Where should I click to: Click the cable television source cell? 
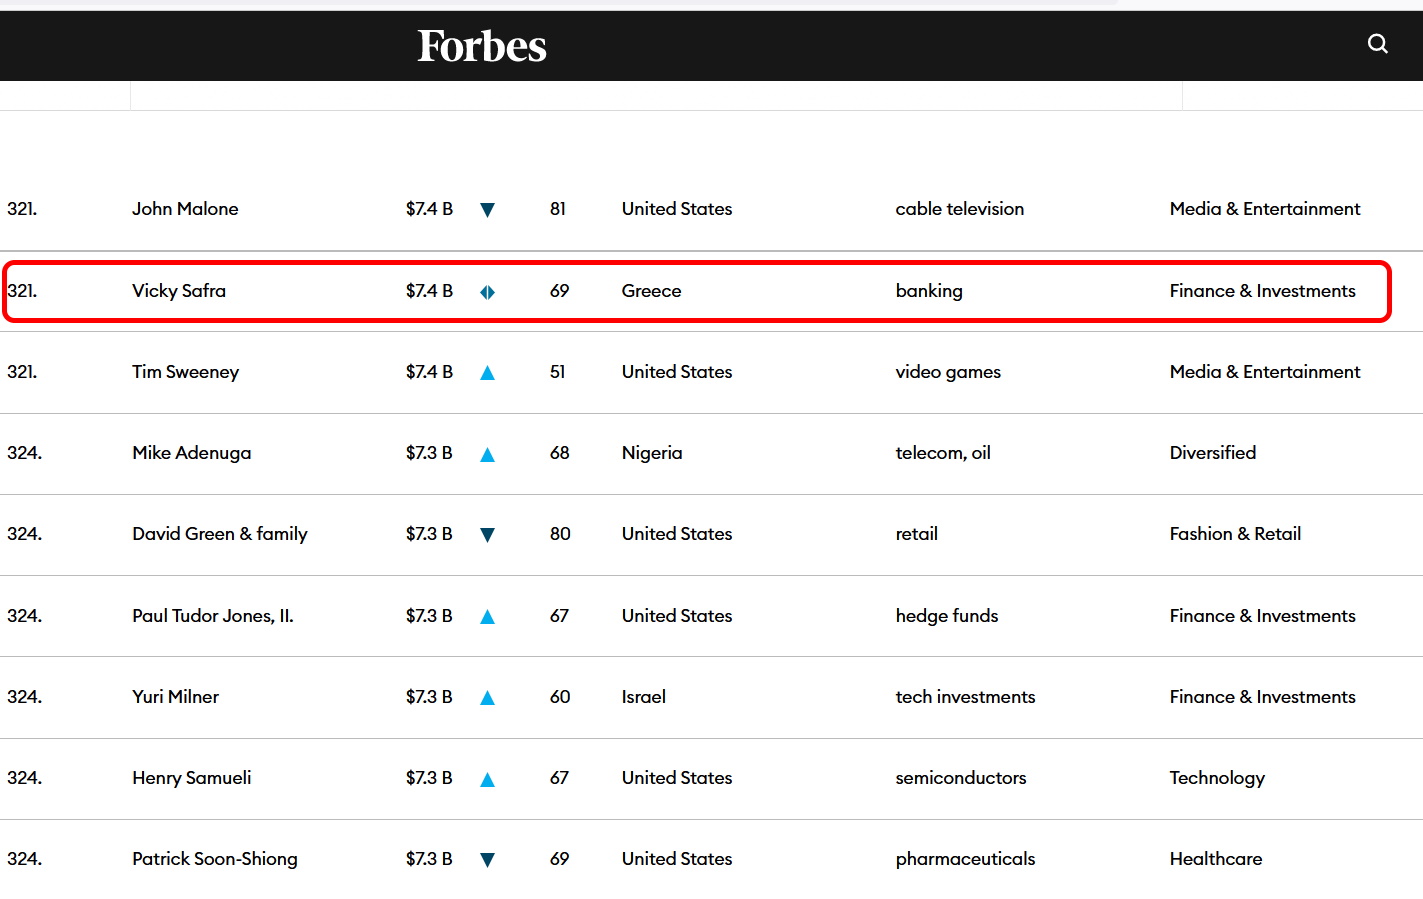(960, 209)
